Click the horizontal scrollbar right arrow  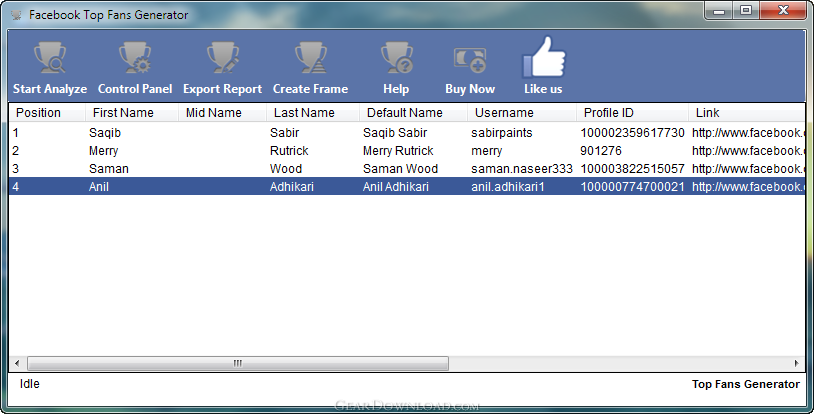(x=797, y=363)
